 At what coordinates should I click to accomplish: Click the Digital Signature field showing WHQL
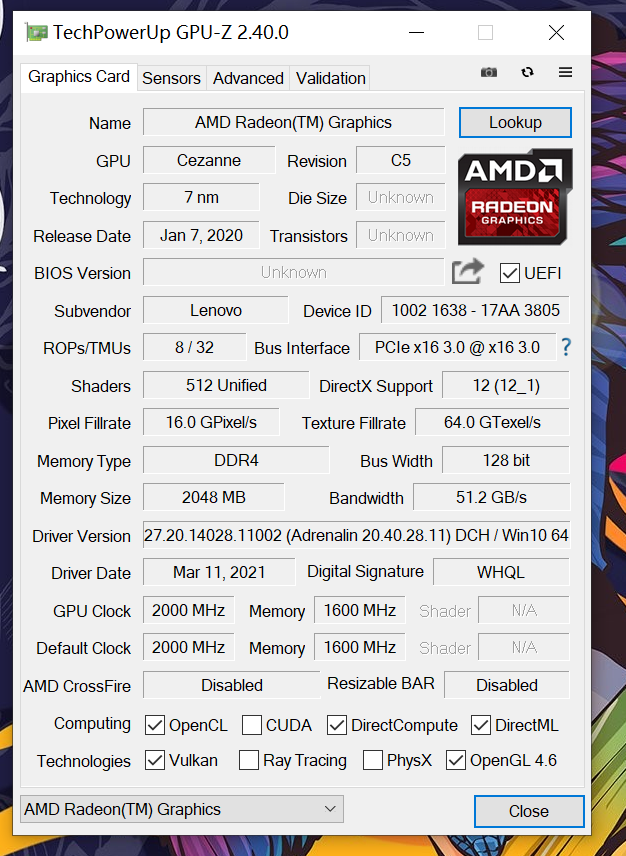[x=501, y=572]
